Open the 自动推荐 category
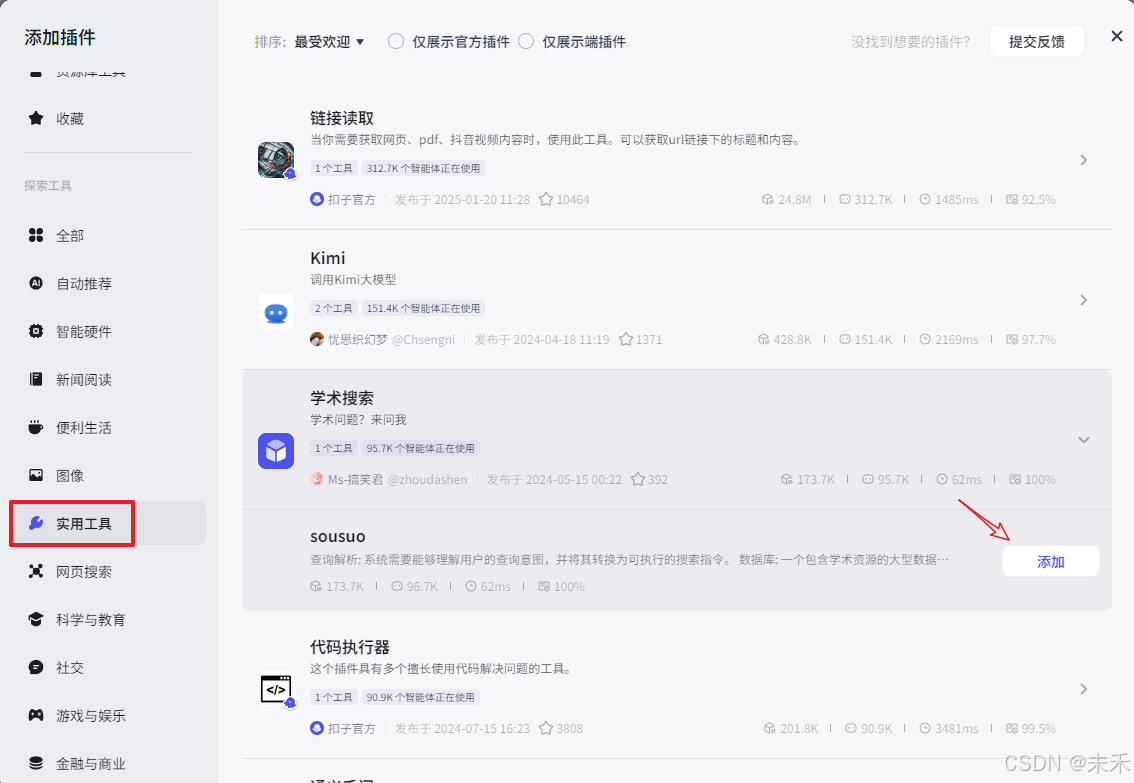 (x=108, y=283)
